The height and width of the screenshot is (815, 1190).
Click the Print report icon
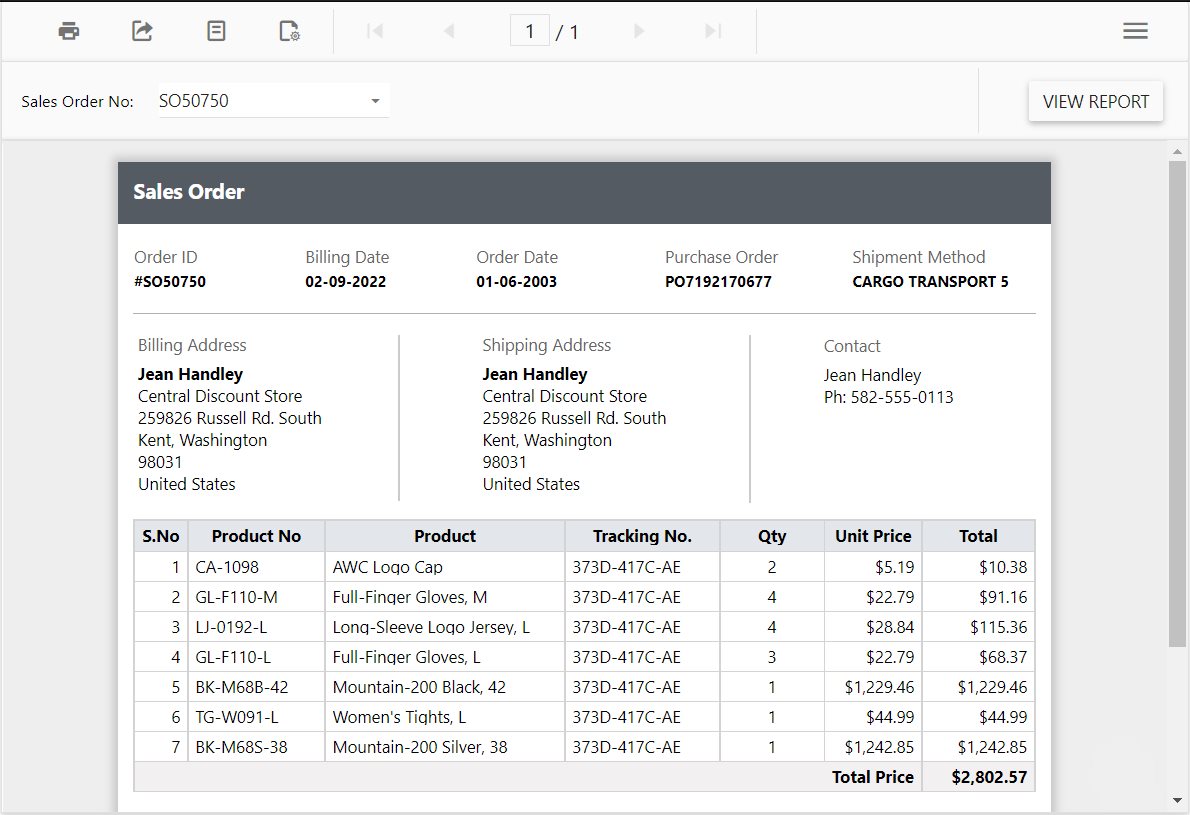pos(68,31)
